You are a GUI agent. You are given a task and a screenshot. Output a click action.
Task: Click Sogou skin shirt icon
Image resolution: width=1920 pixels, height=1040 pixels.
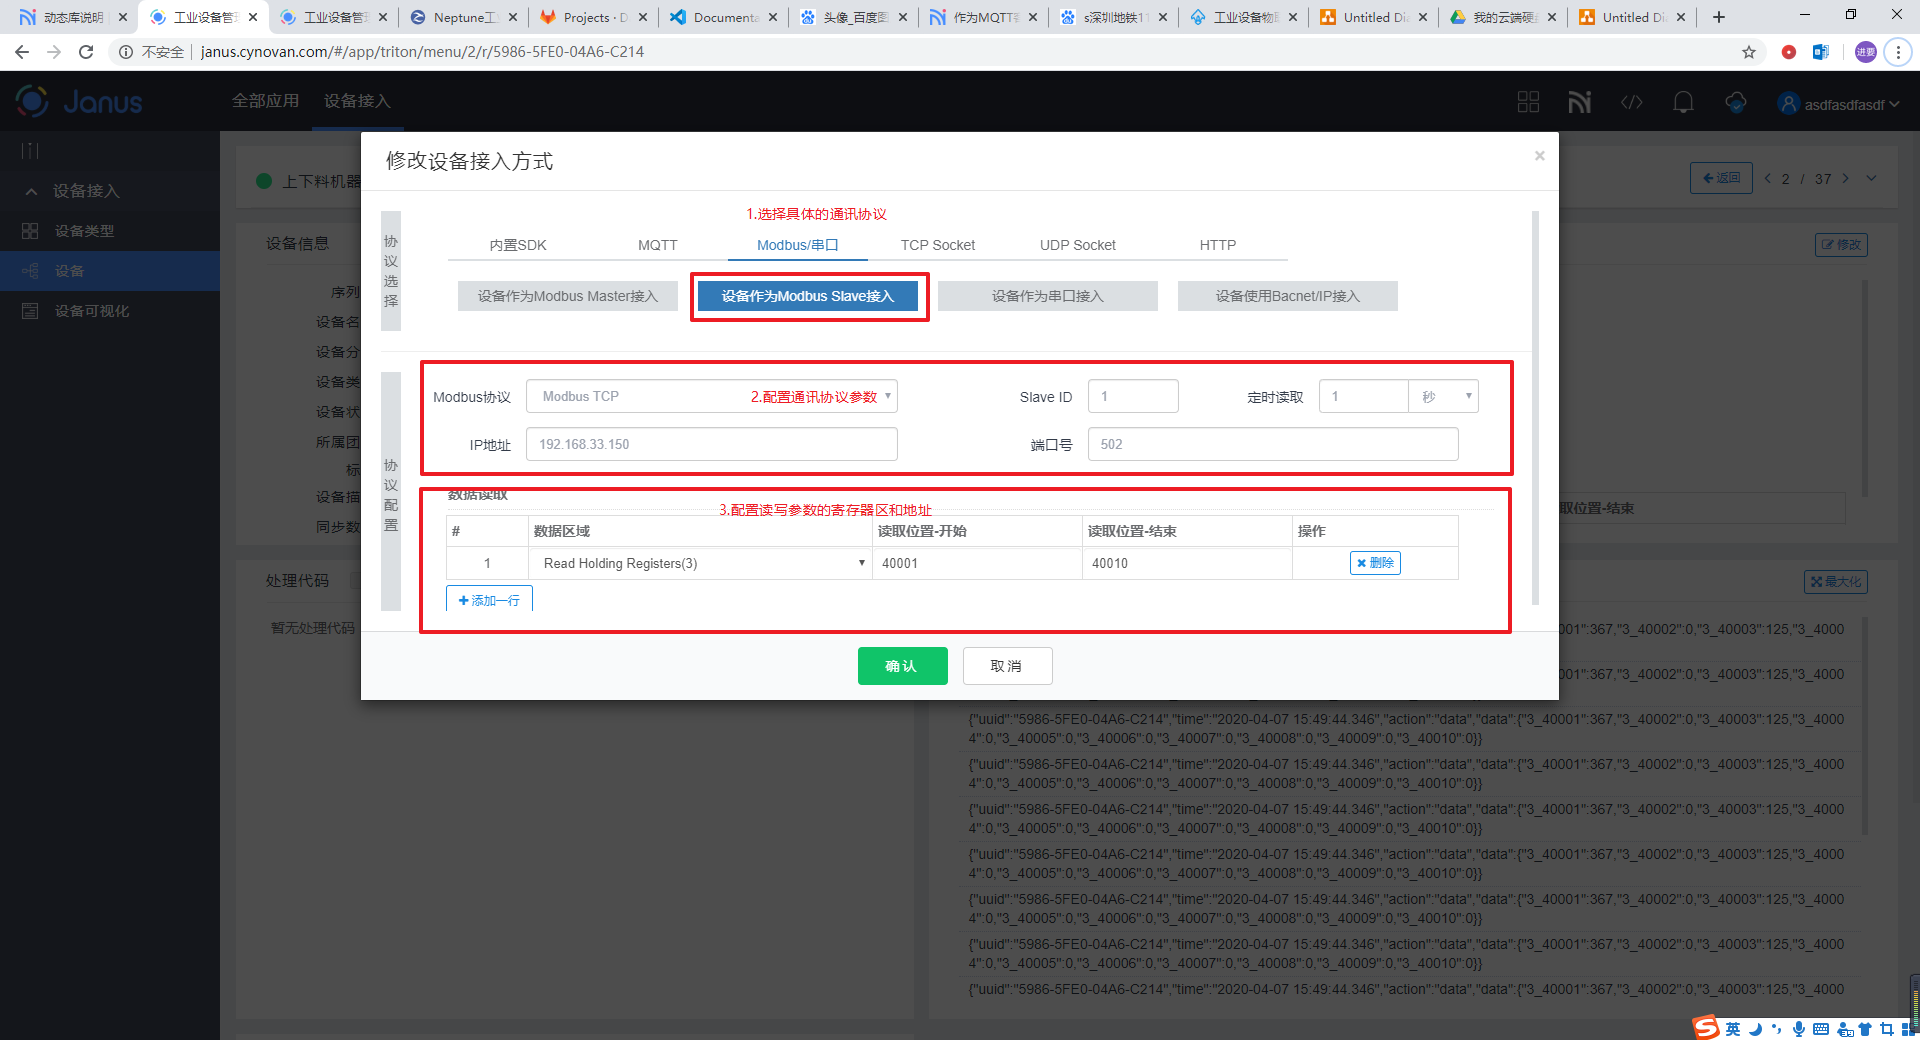tap(1865, 1029)
